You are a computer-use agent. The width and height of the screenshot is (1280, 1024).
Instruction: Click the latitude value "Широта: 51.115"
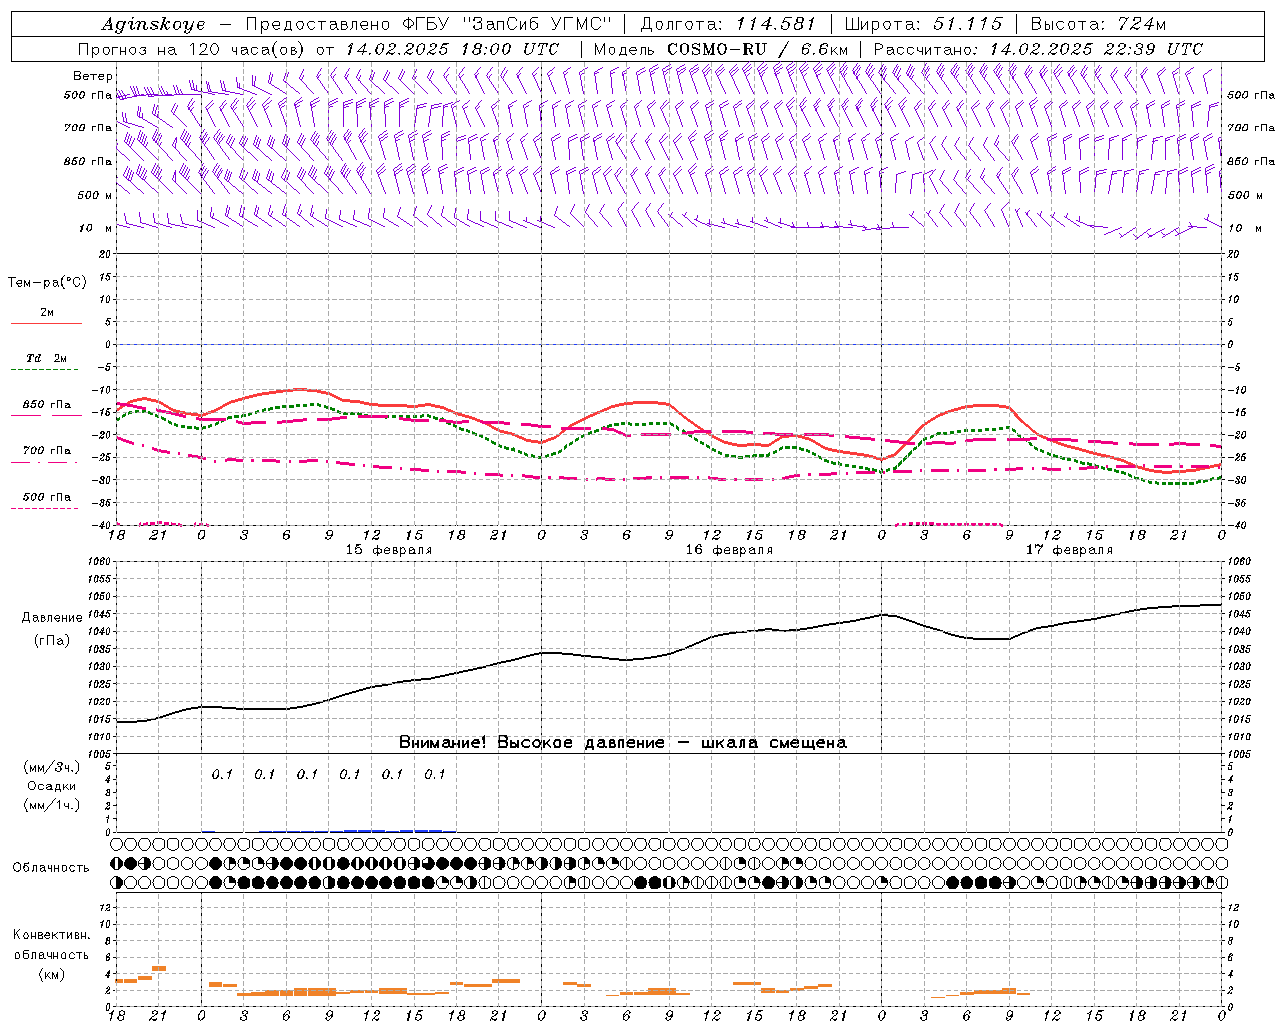pyautogui.click(x=923, y=24)
